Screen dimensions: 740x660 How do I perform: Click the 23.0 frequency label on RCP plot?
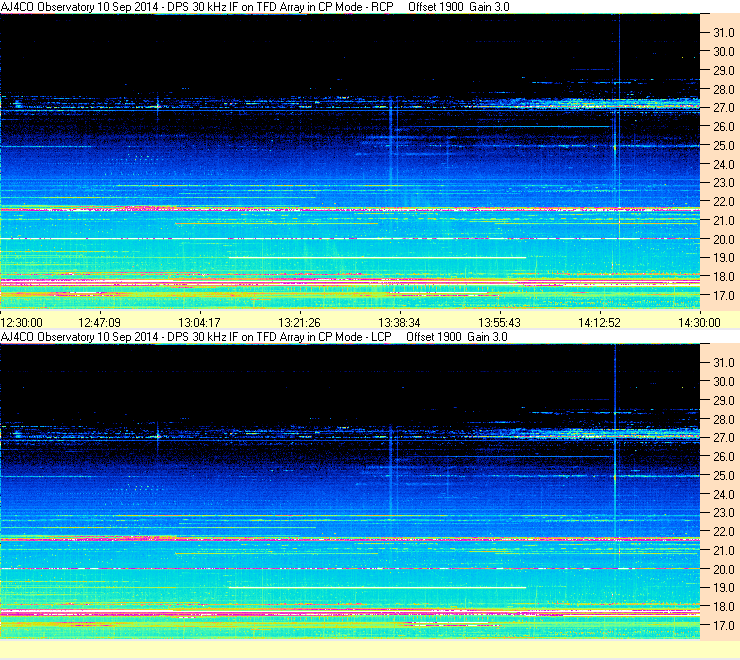(x=724, y=183)
